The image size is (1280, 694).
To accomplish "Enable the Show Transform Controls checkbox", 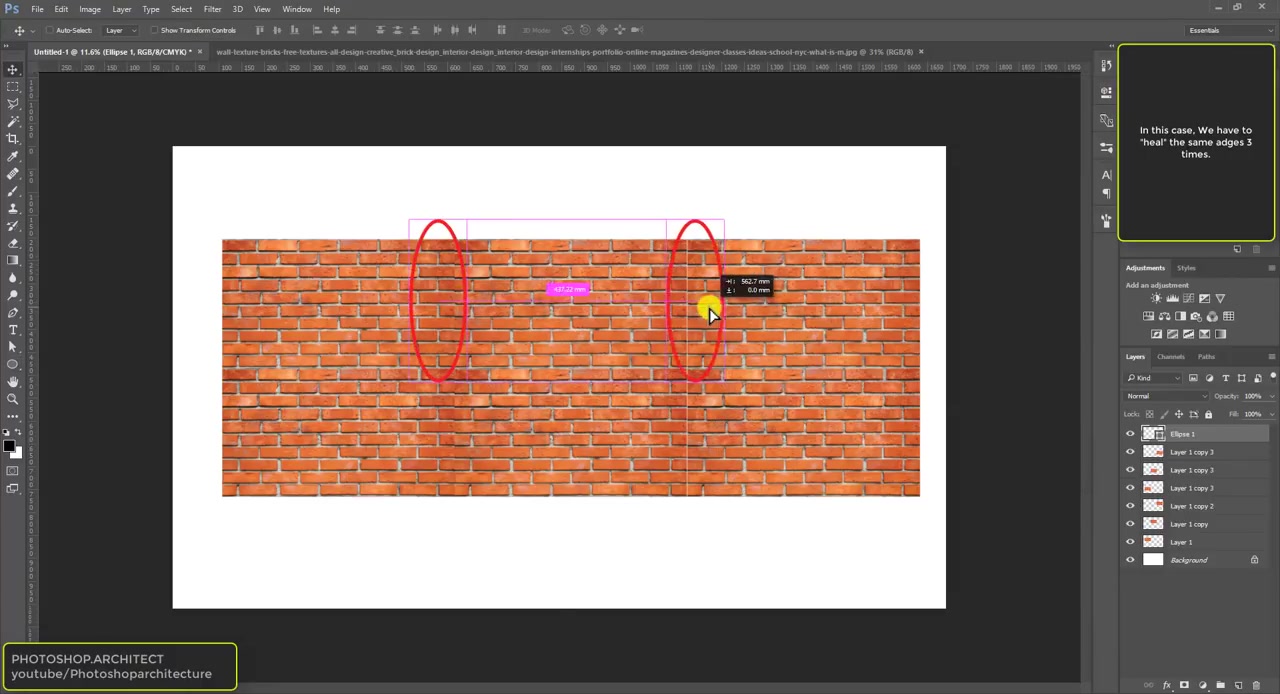I will (x=157, y=30).
